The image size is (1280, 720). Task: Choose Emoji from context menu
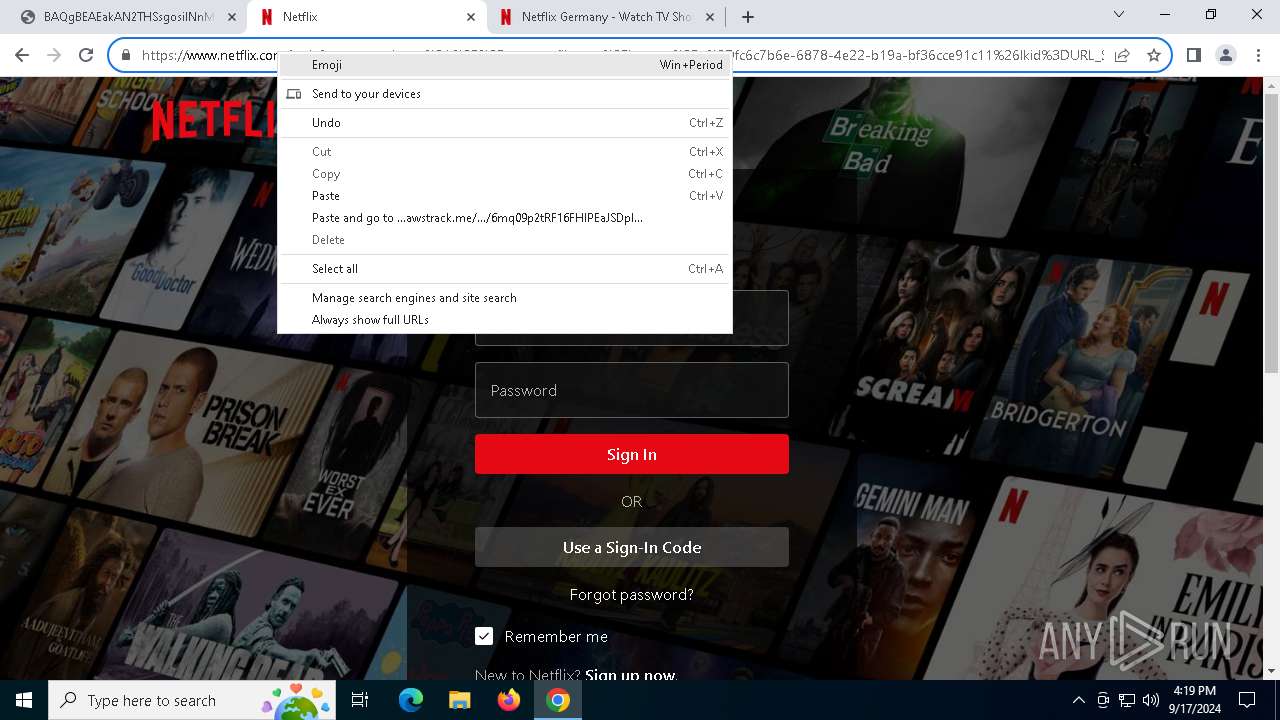[x=505, y=65]
